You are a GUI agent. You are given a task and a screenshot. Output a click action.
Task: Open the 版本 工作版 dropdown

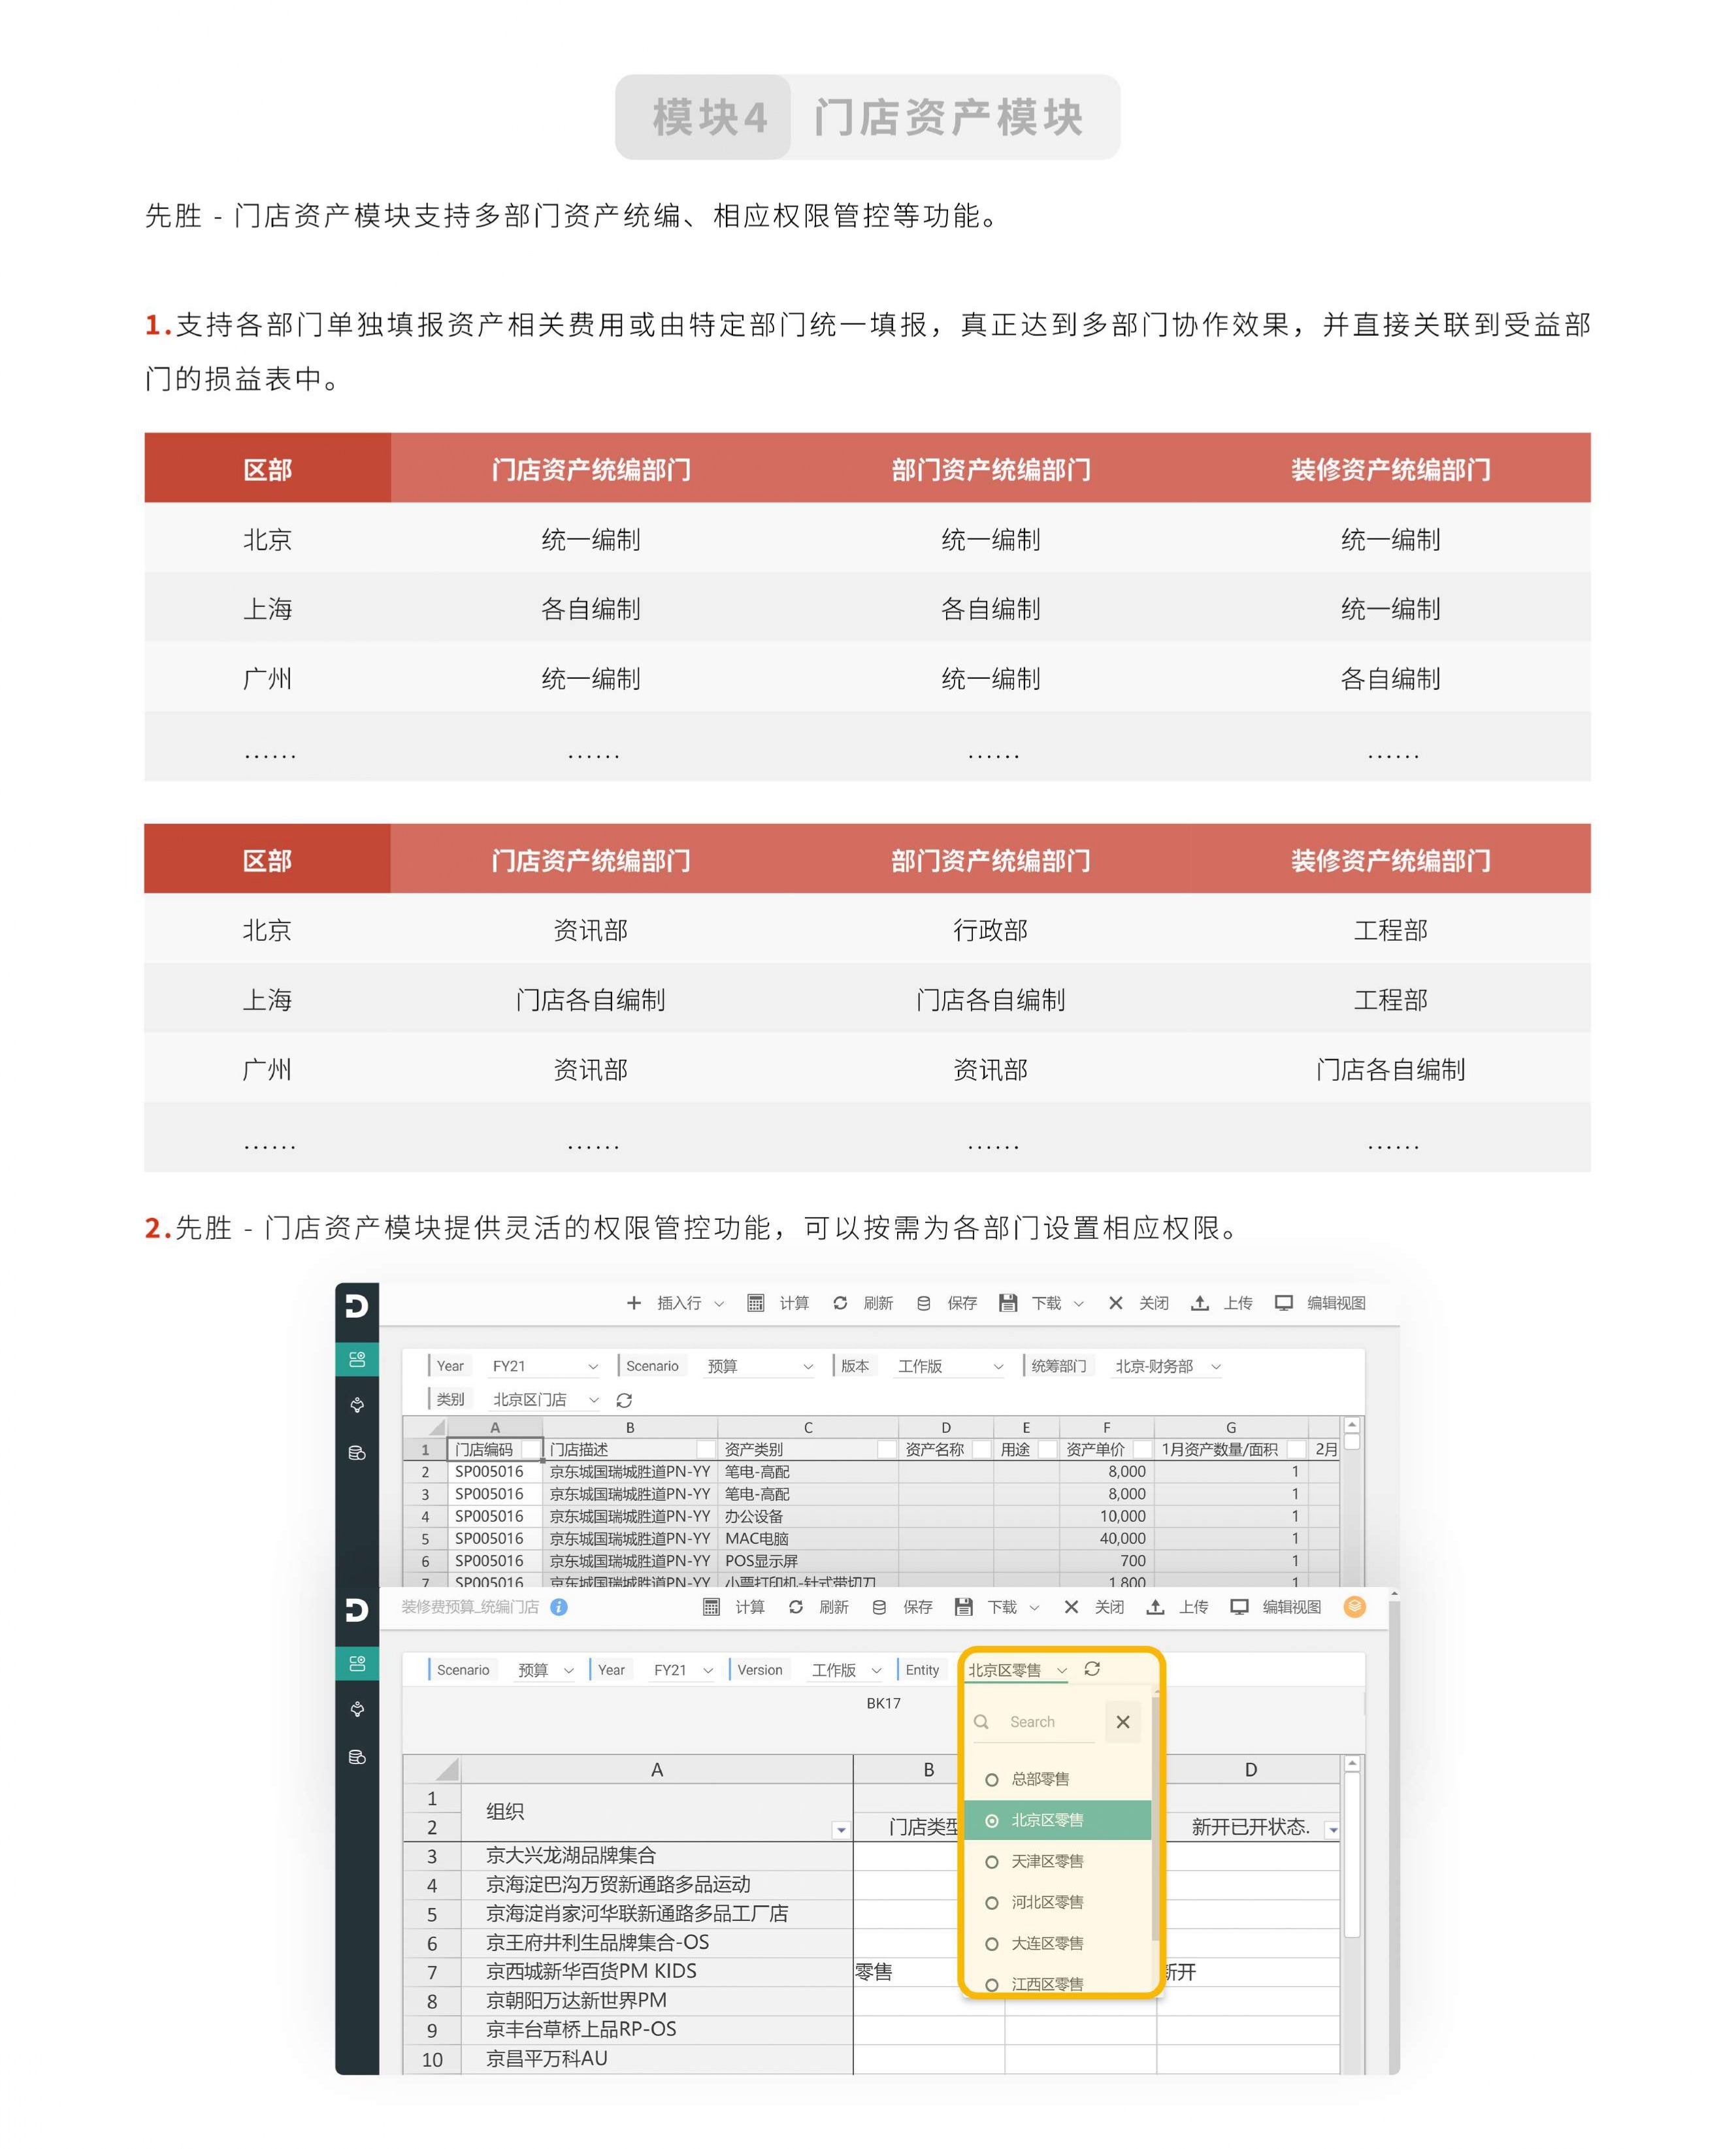(x=950, y=1366)
